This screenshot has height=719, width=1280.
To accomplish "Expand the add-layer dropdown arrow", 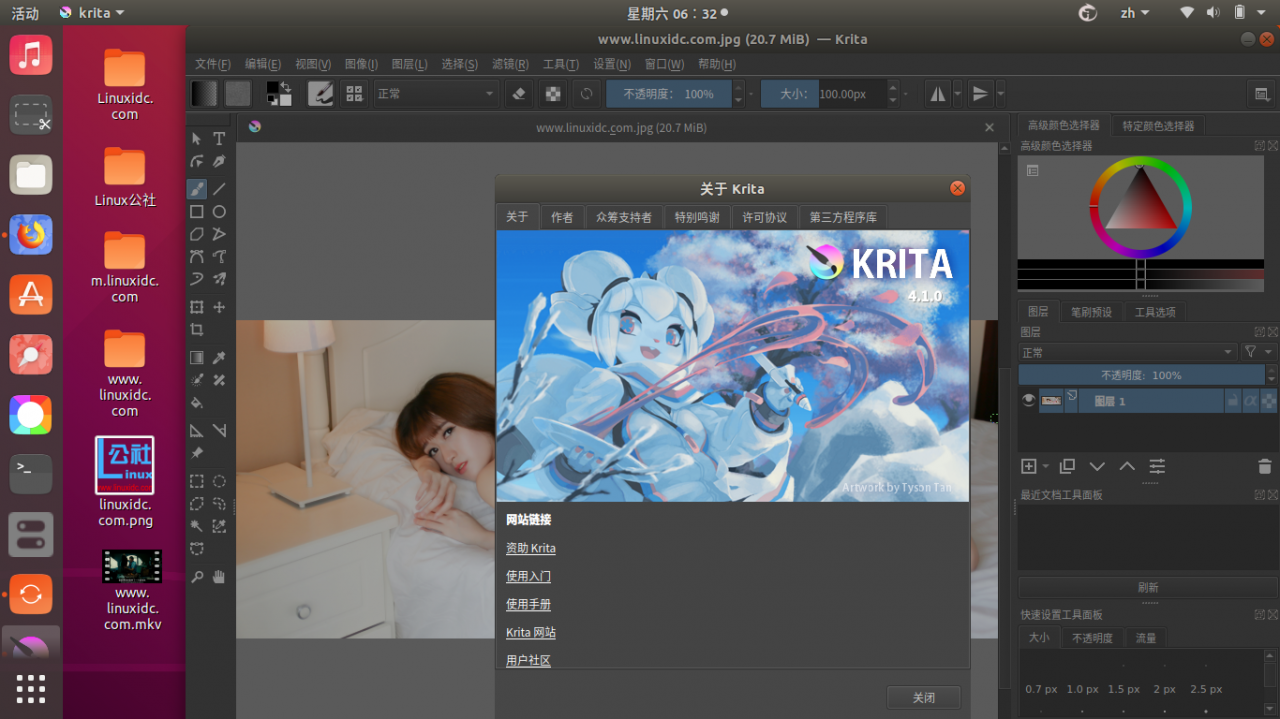I will click(1046, 466).
